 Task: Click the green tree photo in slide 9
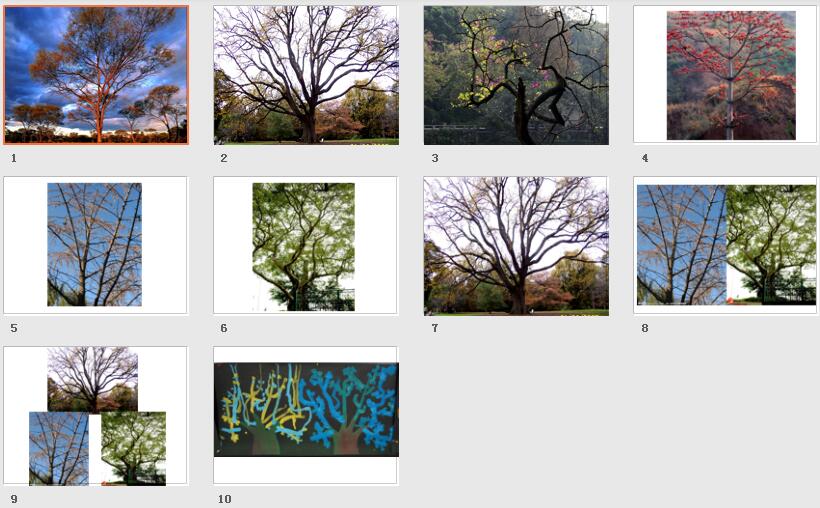click(133, 448)
